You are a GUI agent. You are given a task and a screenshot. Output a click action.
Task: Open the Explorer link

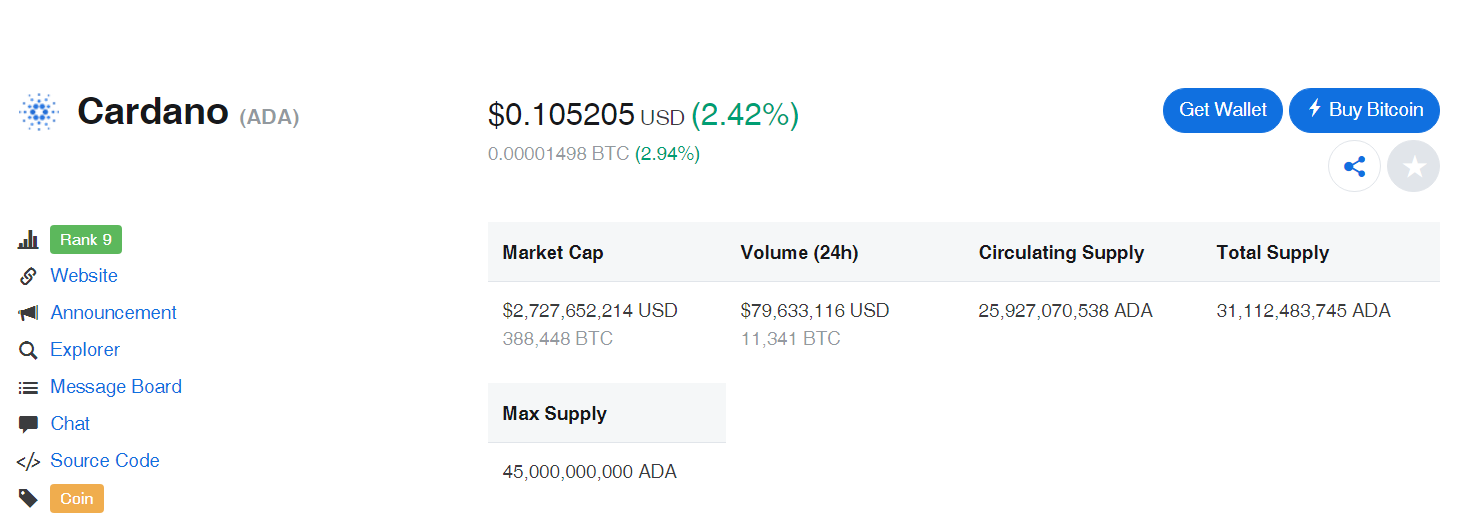tap(85, 350)
